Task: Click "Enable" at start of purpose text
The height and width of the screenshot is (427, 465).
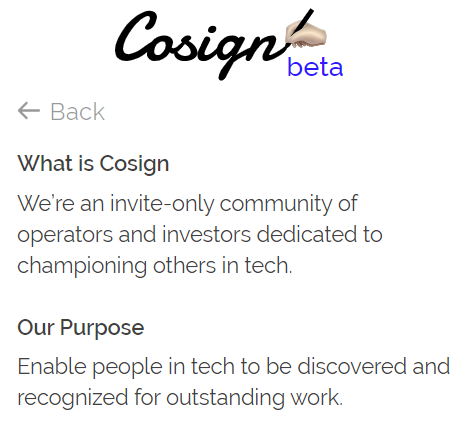Action: pyautogui.click(x=52, y=366)
